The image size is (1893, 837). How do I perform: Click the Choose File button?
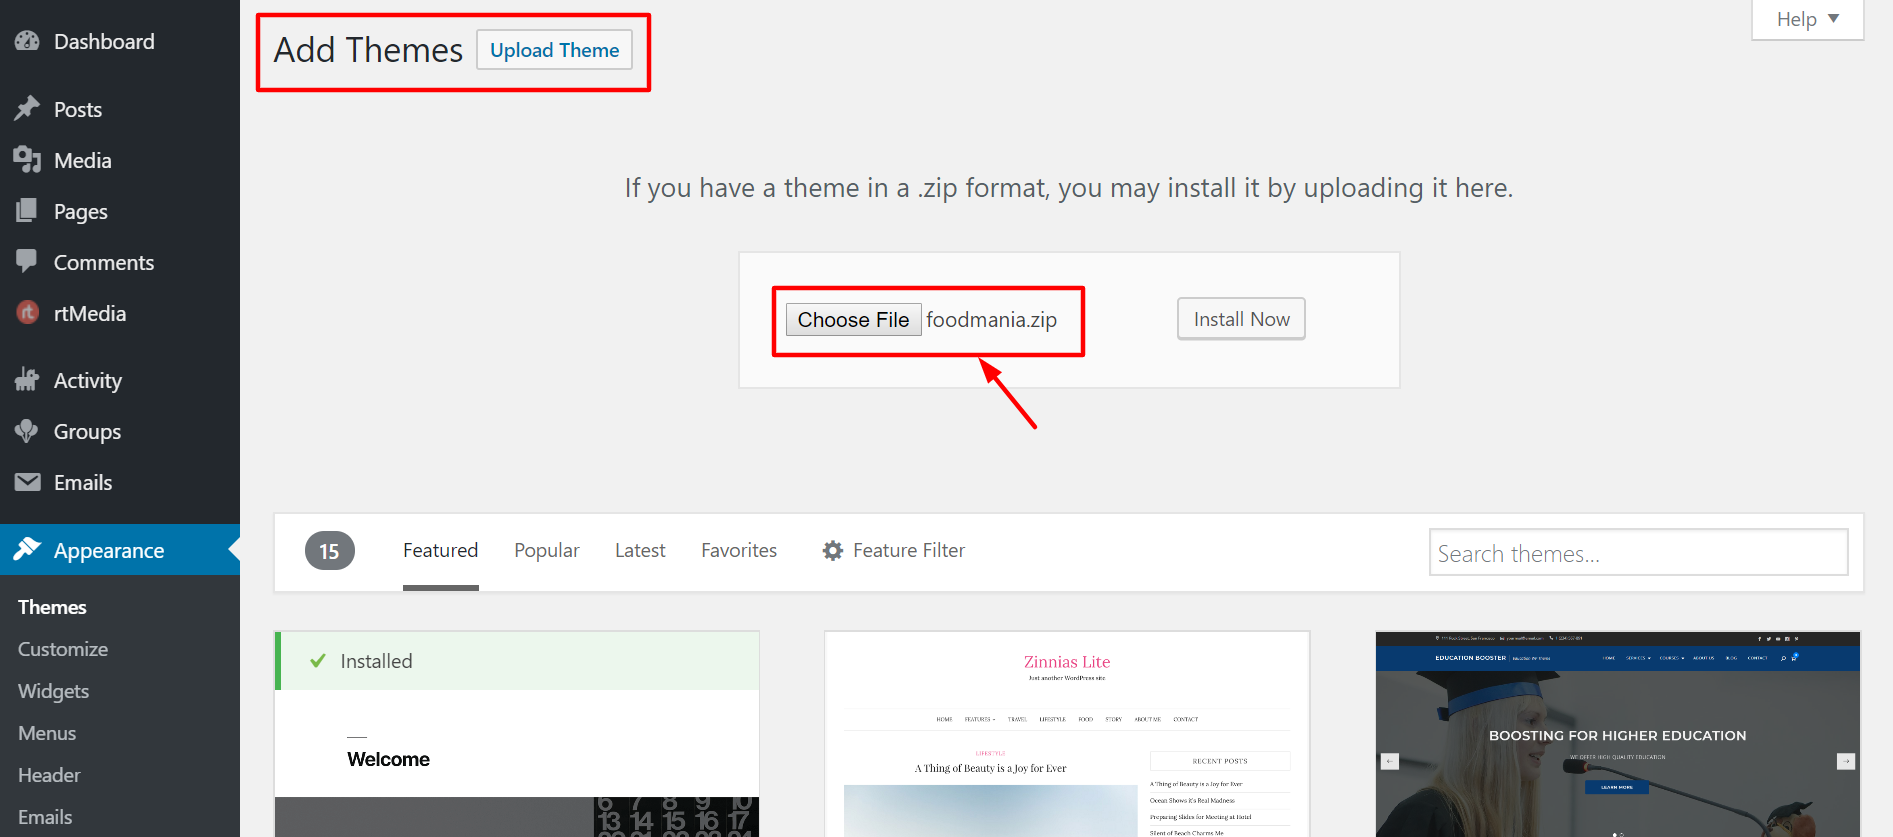point(853,320)
